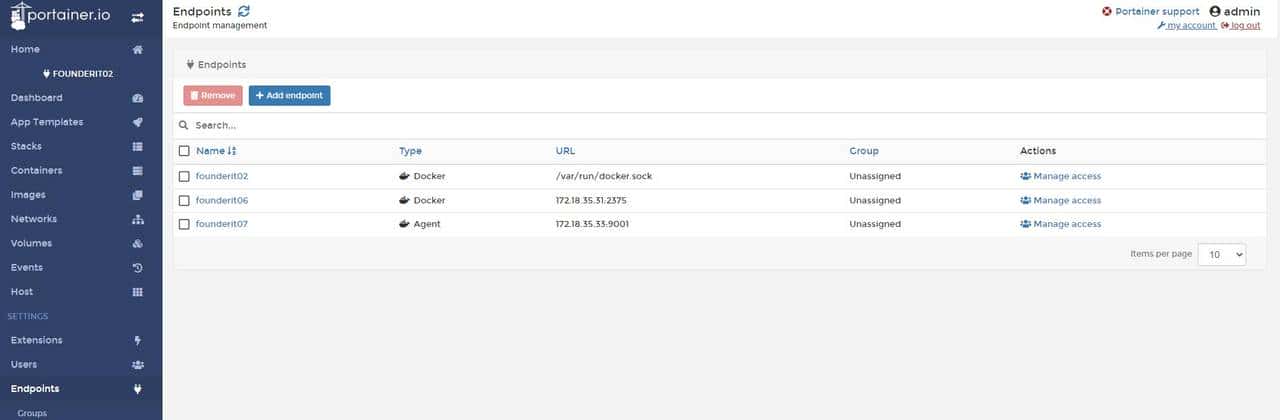Click the Extensions bolt icon
1280x420 pixels.
[138, 341]
